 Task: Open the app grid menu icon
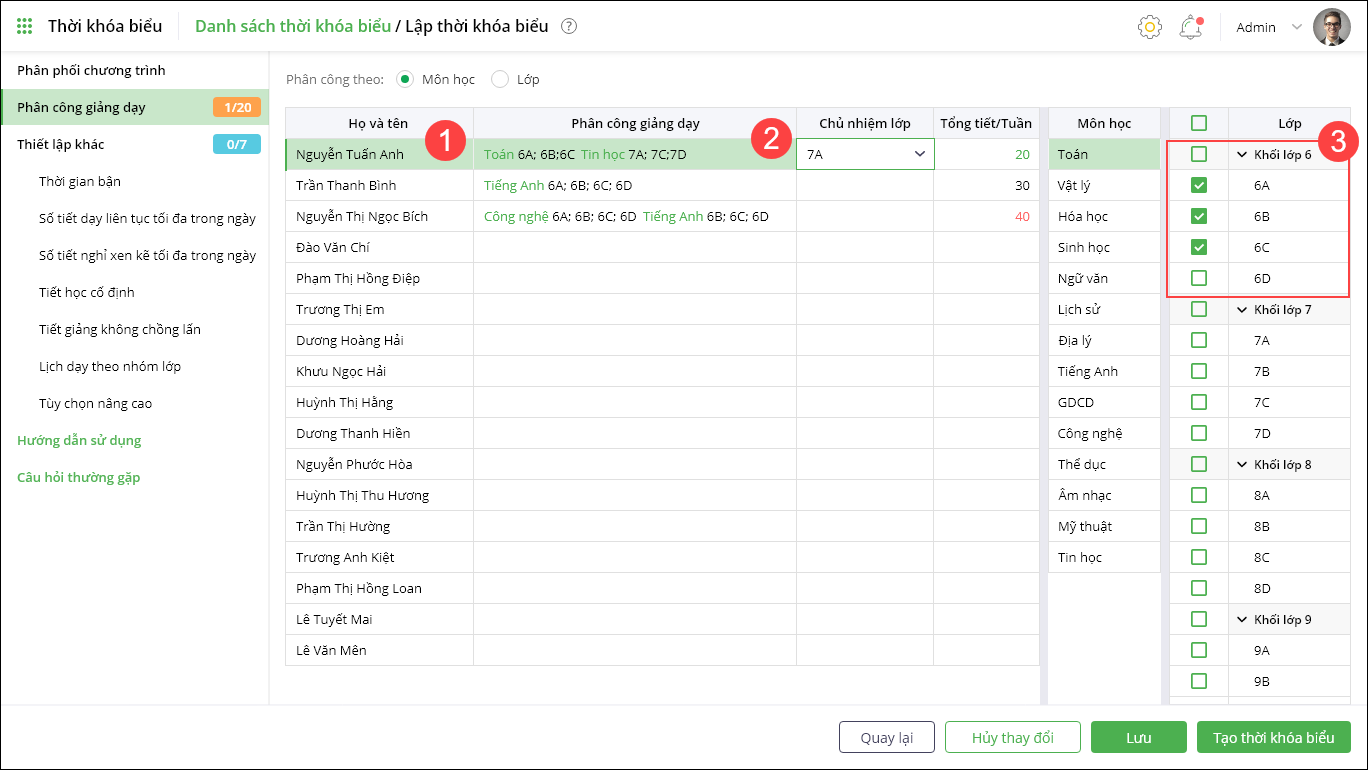coord(25,26)
